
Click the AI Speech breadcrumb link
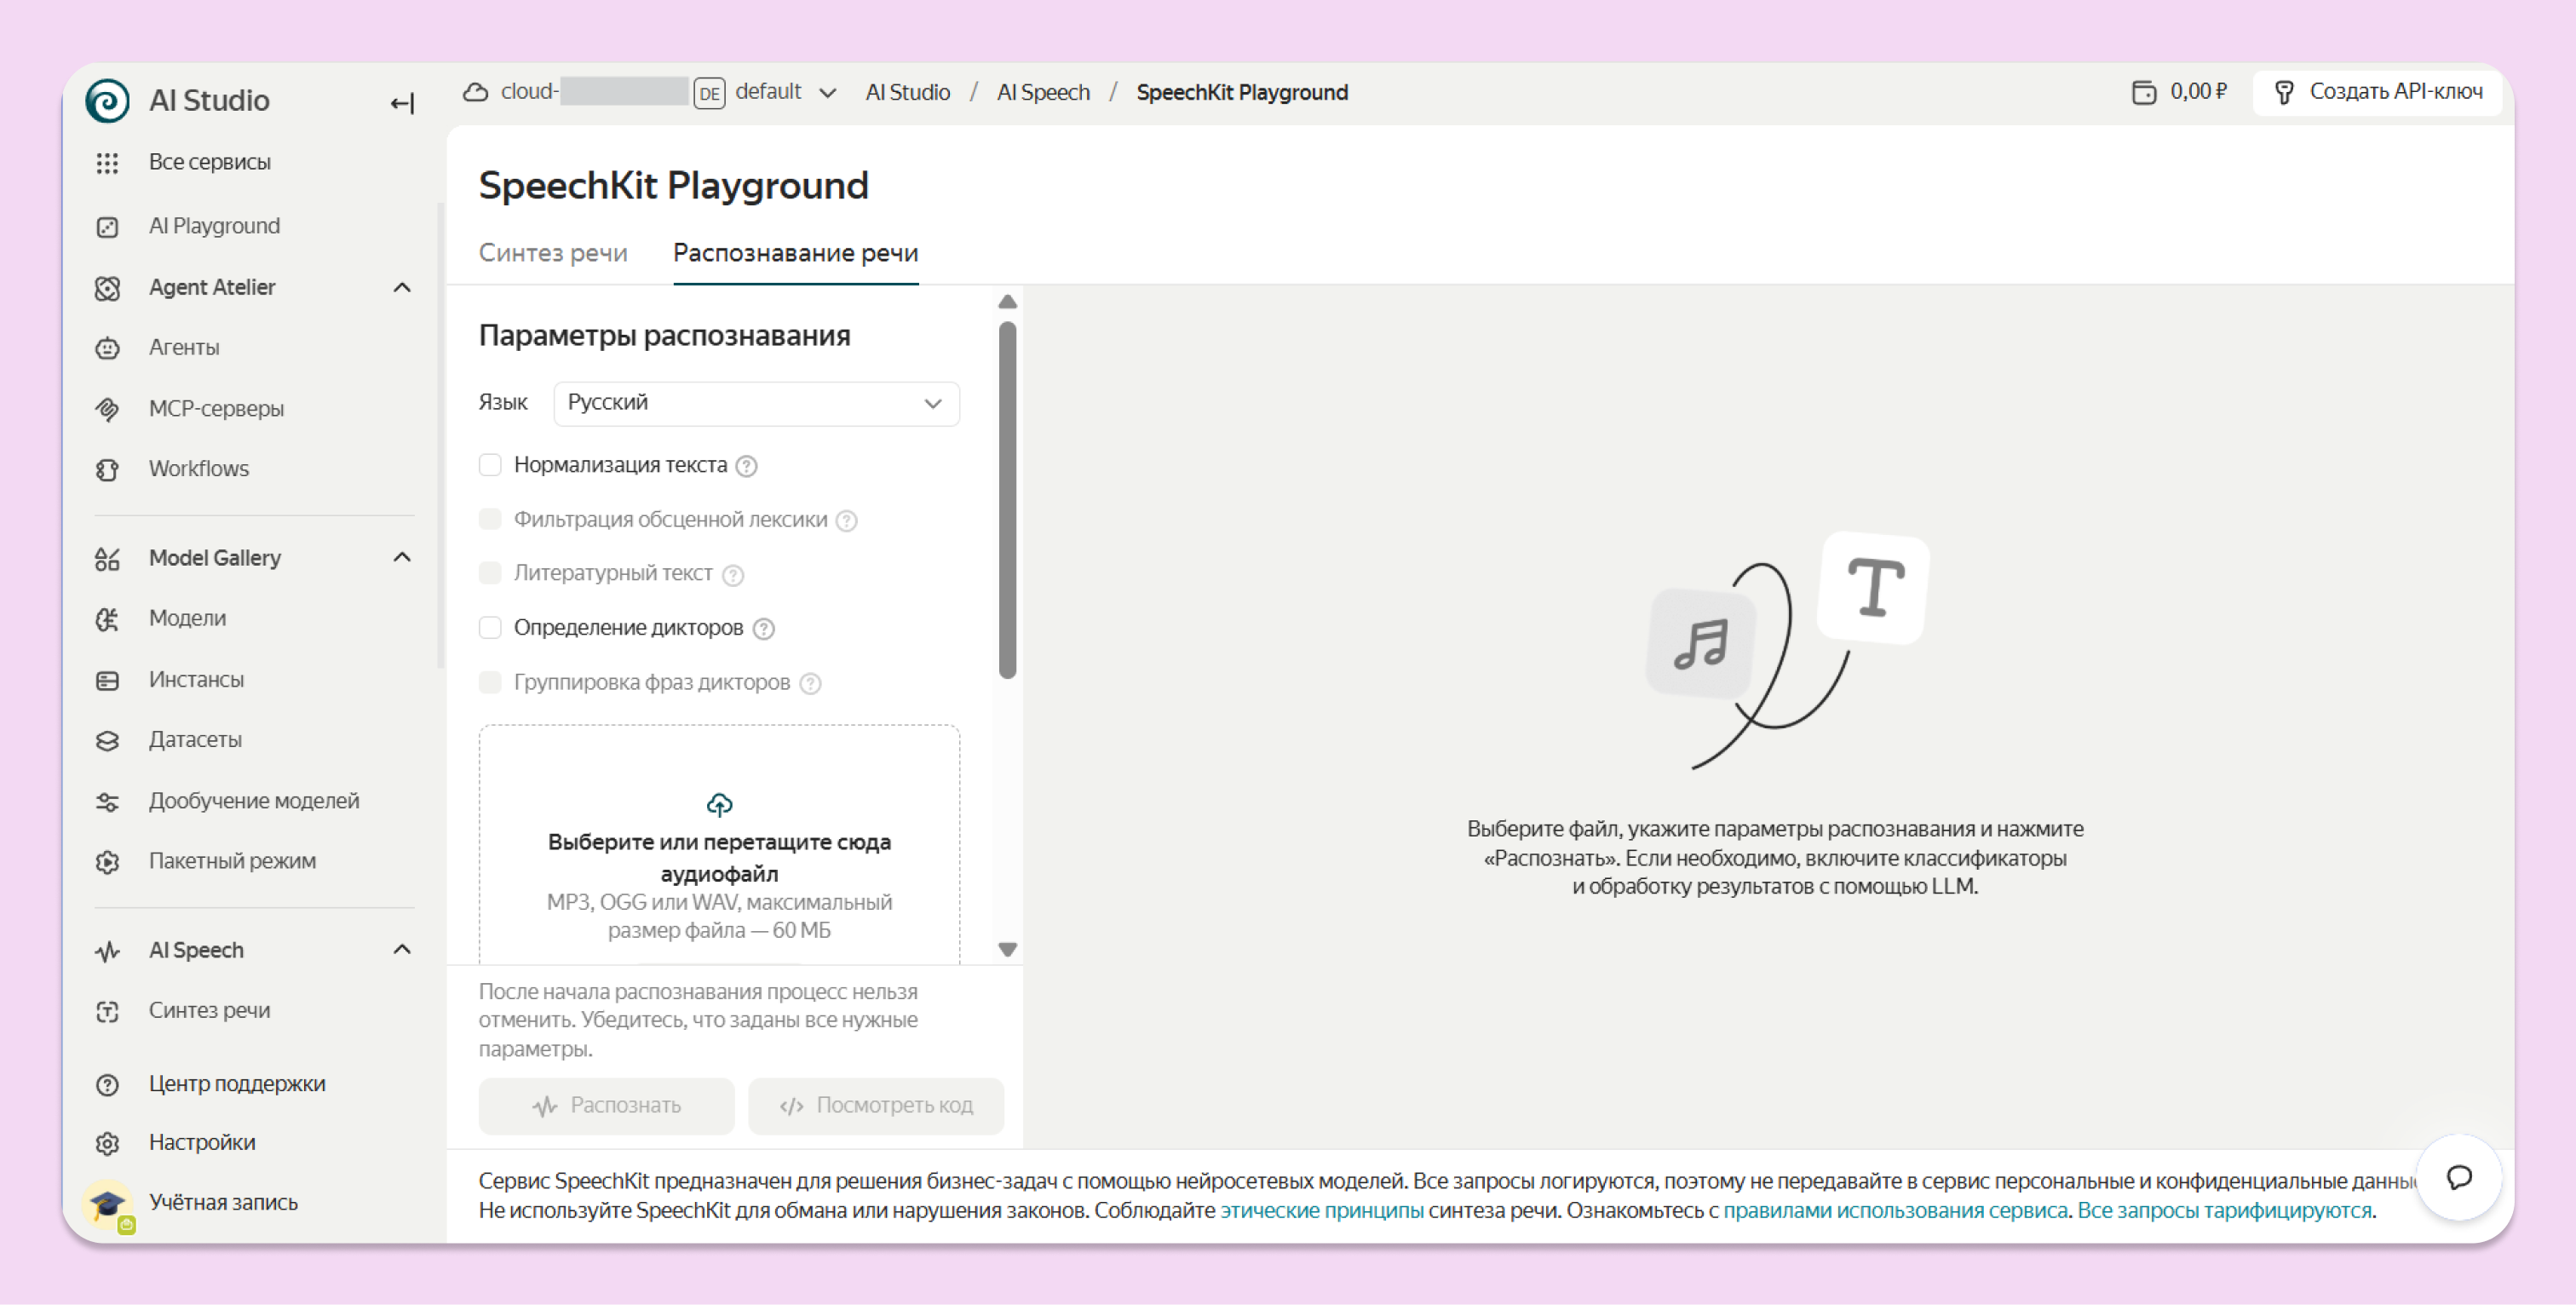click(x=1043, y=92)
